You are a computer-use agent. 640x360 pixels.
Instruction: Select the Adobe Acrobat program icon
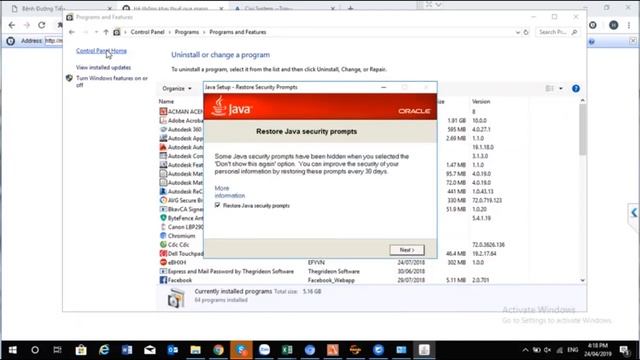163,120
